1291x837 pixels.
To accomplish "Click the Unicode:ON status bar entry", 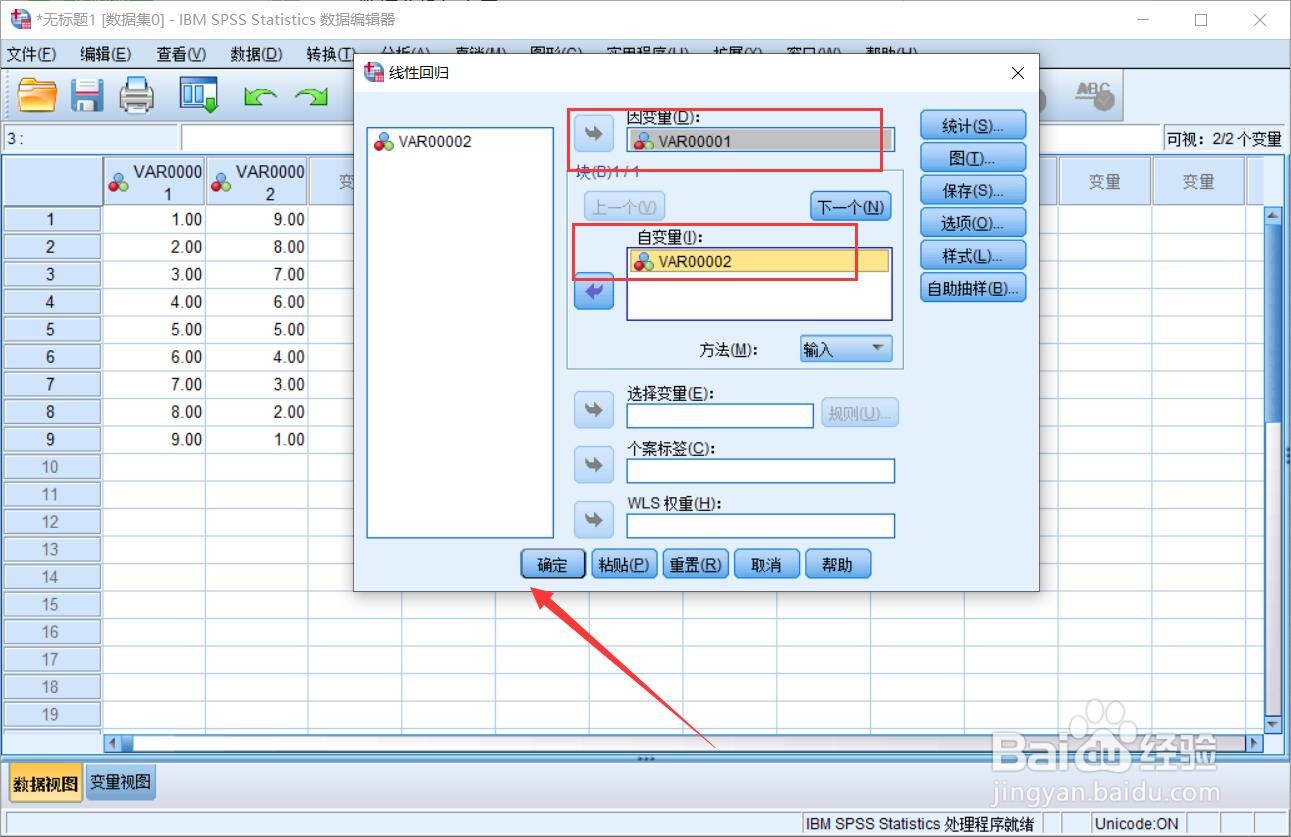I will pyautogui.click(x=1137, y=824).
